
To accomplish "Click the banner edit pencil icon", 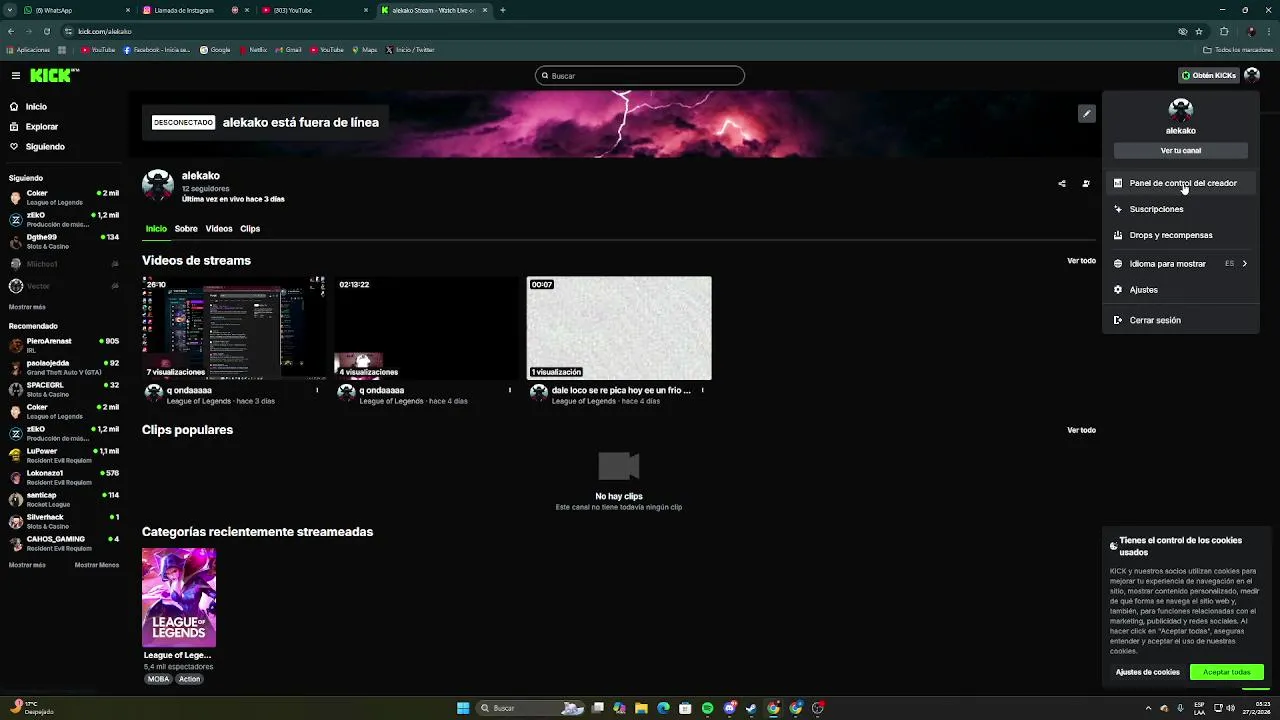I will (1086, 114).
